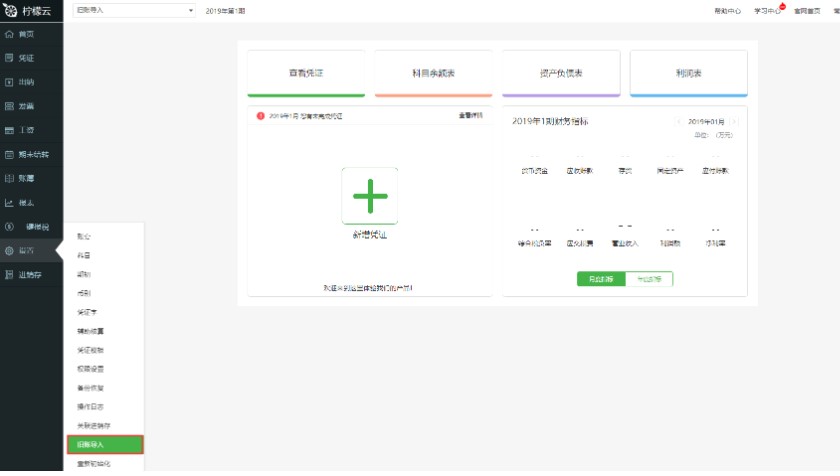Open 凭证字 in the settings submenu
Viewport: 840px width, 476px height.
point(87,312)
